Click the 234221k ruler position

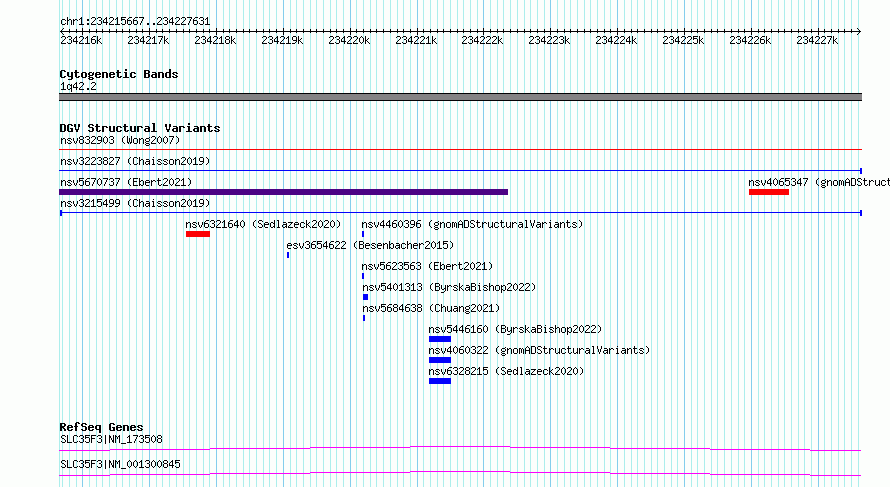(416, 40)
